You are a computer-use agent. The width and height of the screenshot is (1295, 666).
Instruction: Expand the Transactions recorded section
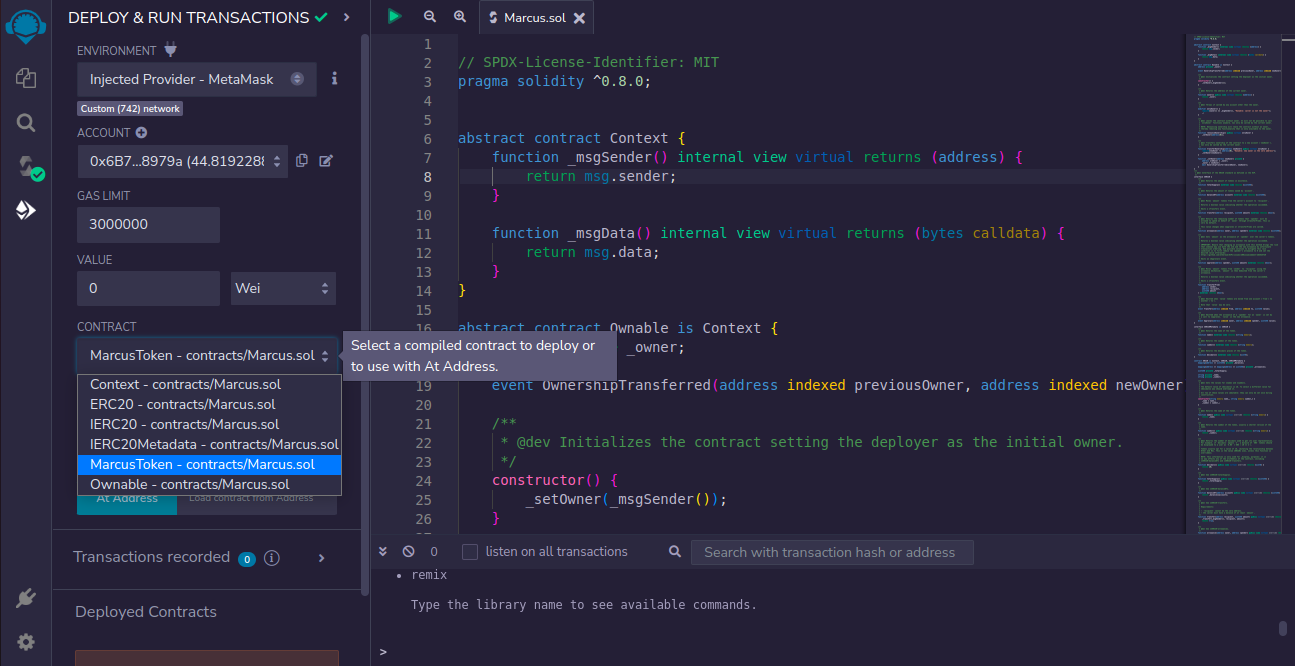321,558
